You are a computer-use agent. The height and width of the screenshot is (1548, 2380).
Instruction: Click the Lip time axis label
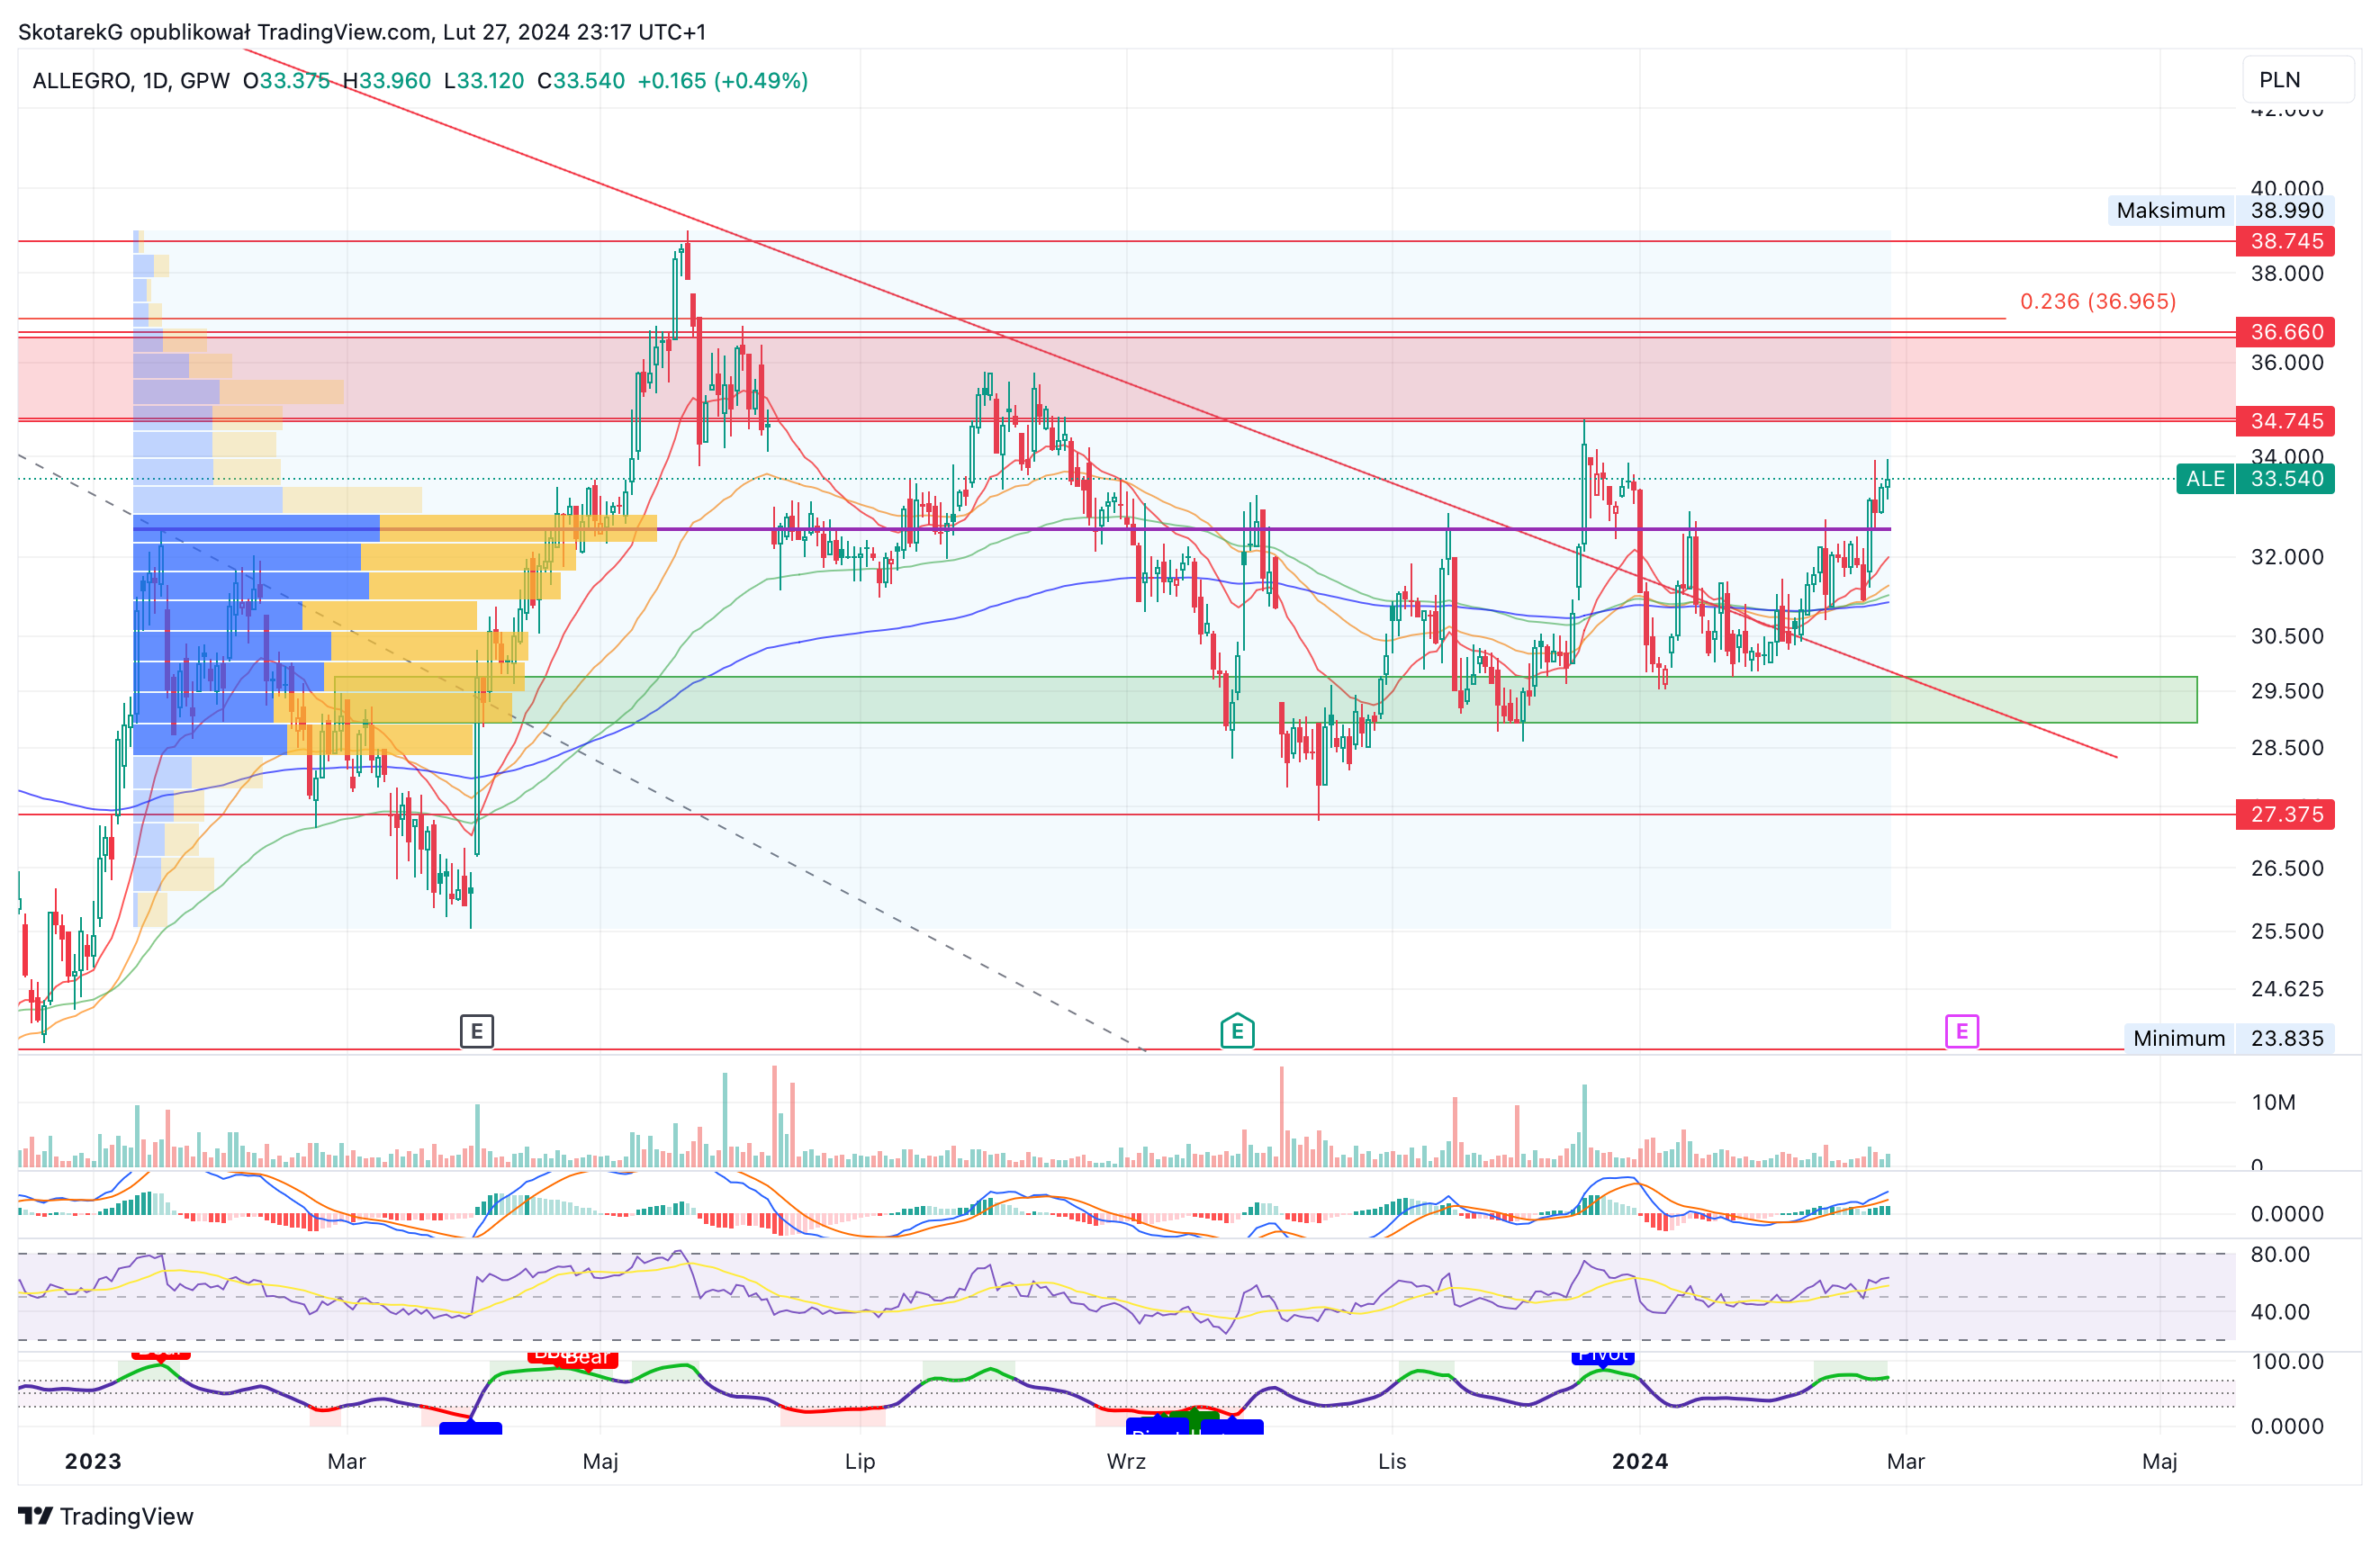tap(860, 1461)
